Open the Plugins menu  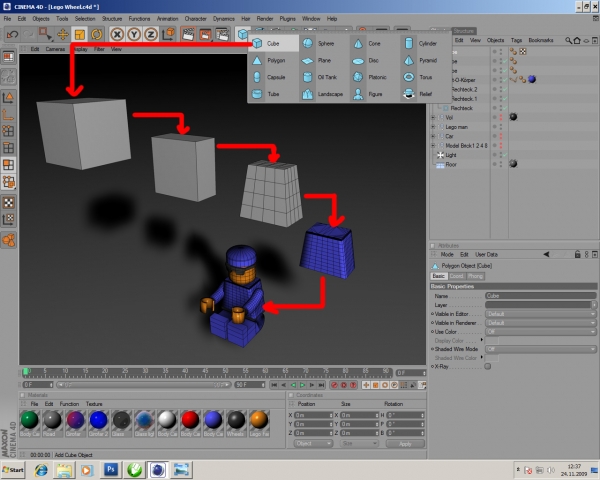pyautogui.click(x=287, y=19)
